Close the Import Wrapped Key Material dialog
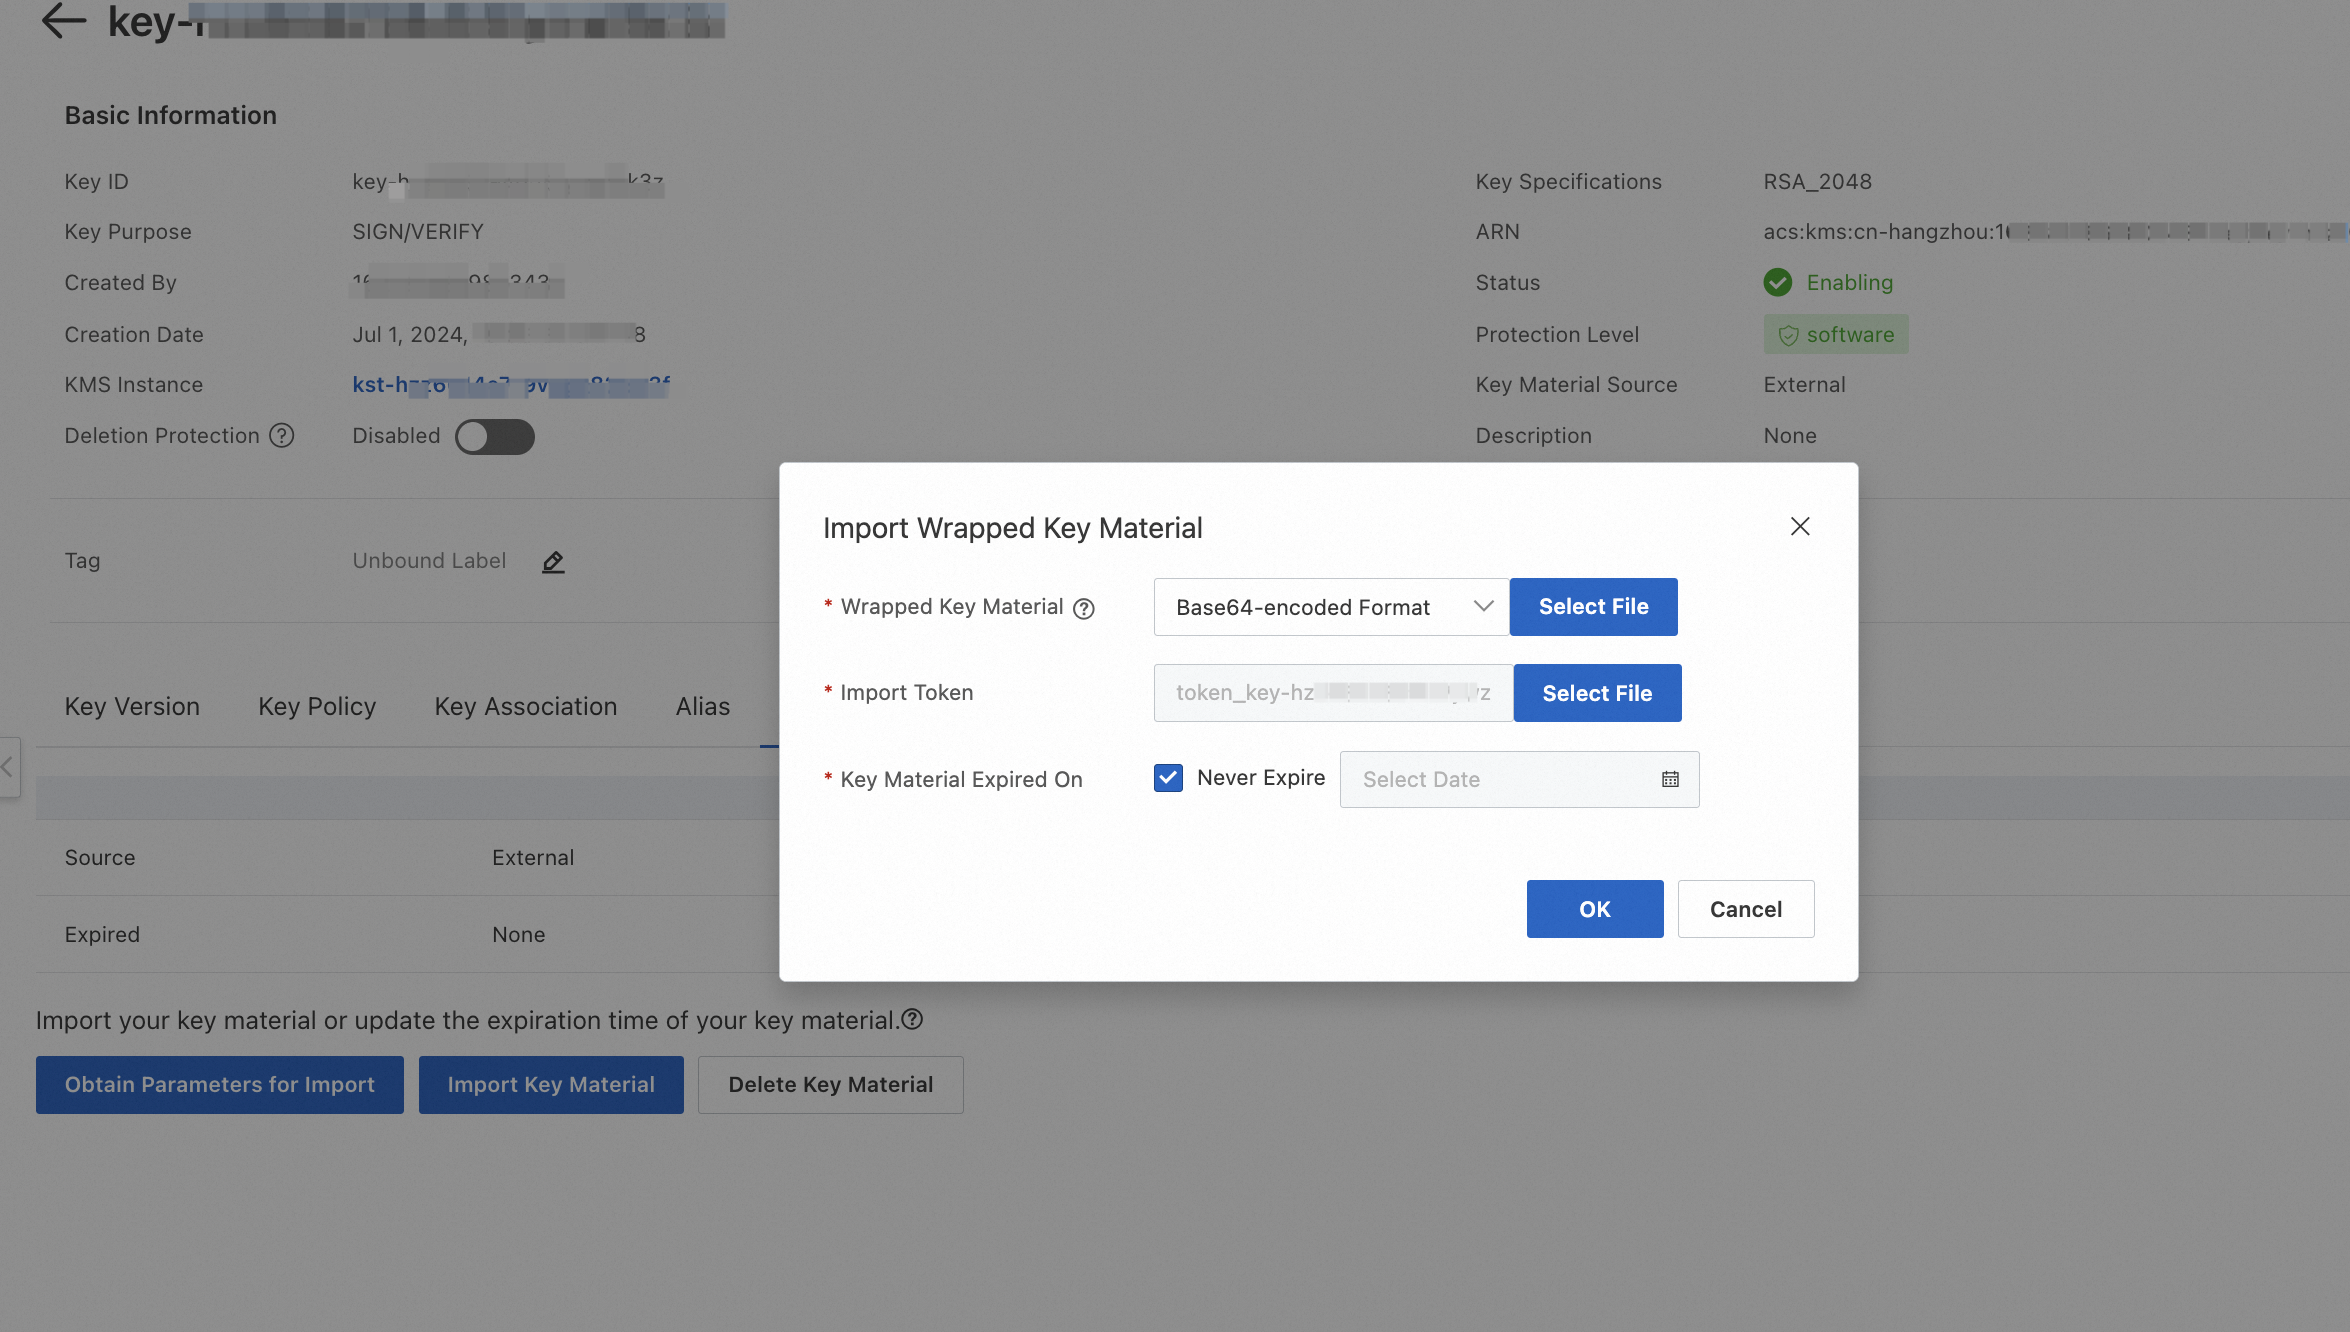 click(x=1800, y=526)
